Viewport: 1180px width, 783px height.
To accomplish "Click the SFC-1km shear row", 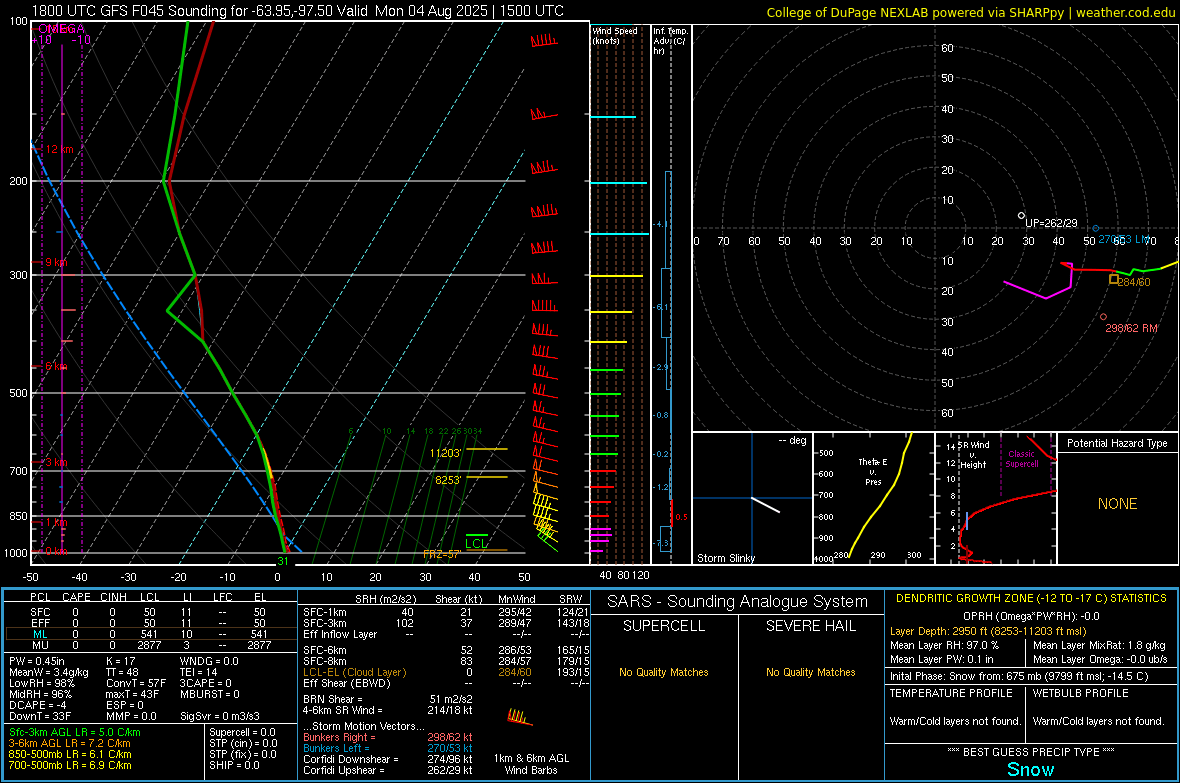I will [x=446, y=612].
